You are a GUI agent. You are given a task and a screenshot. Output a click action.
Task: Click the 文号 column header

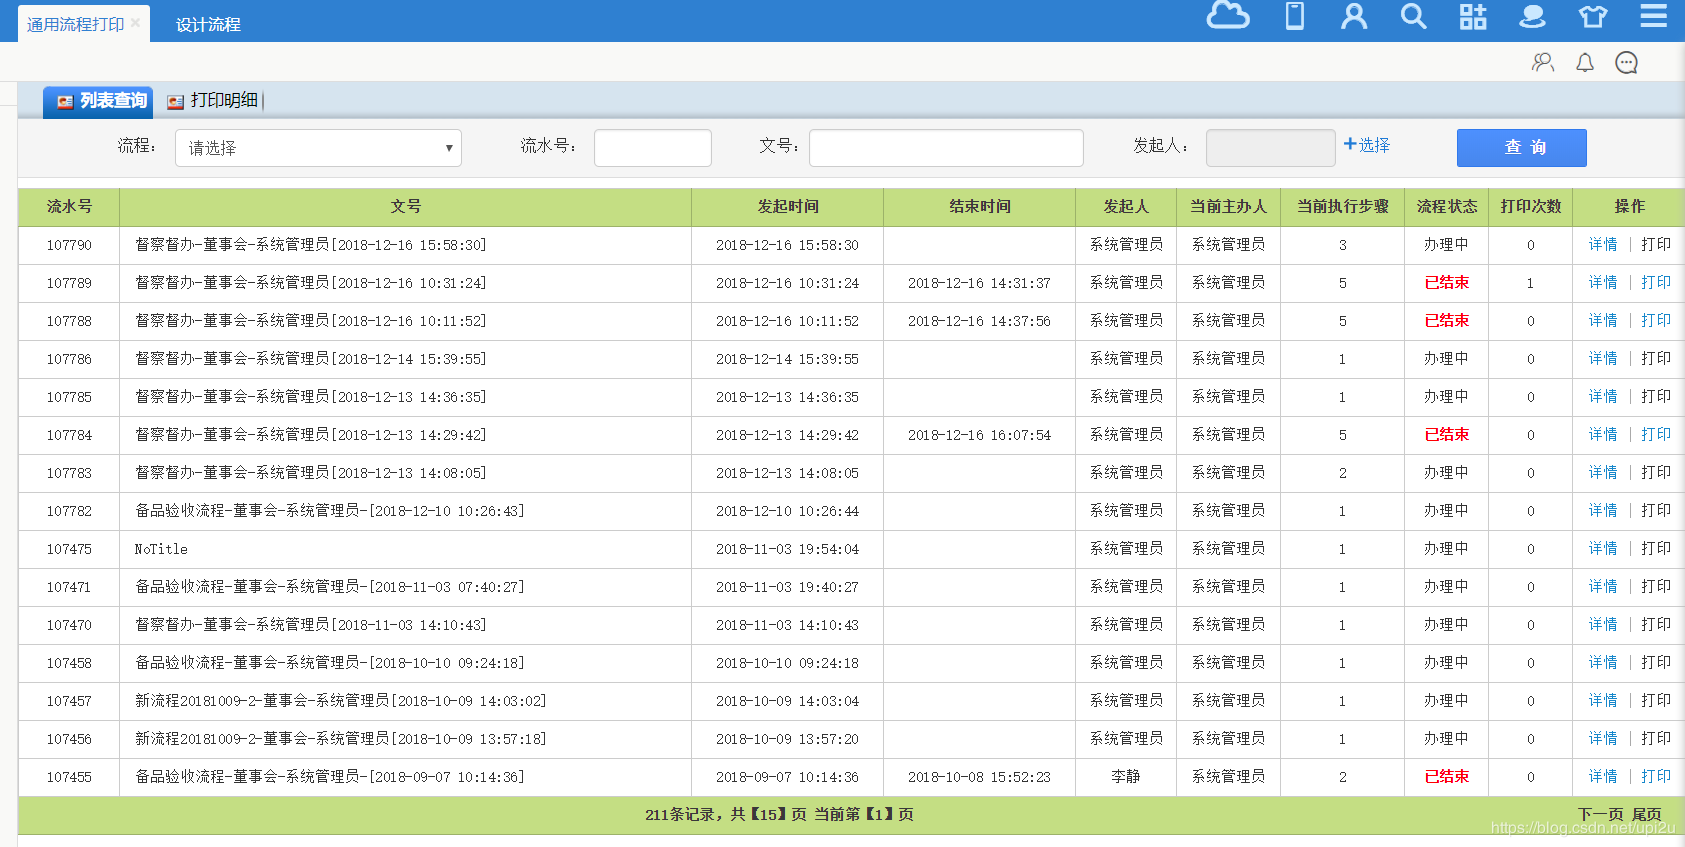click(x=405, y=207)
